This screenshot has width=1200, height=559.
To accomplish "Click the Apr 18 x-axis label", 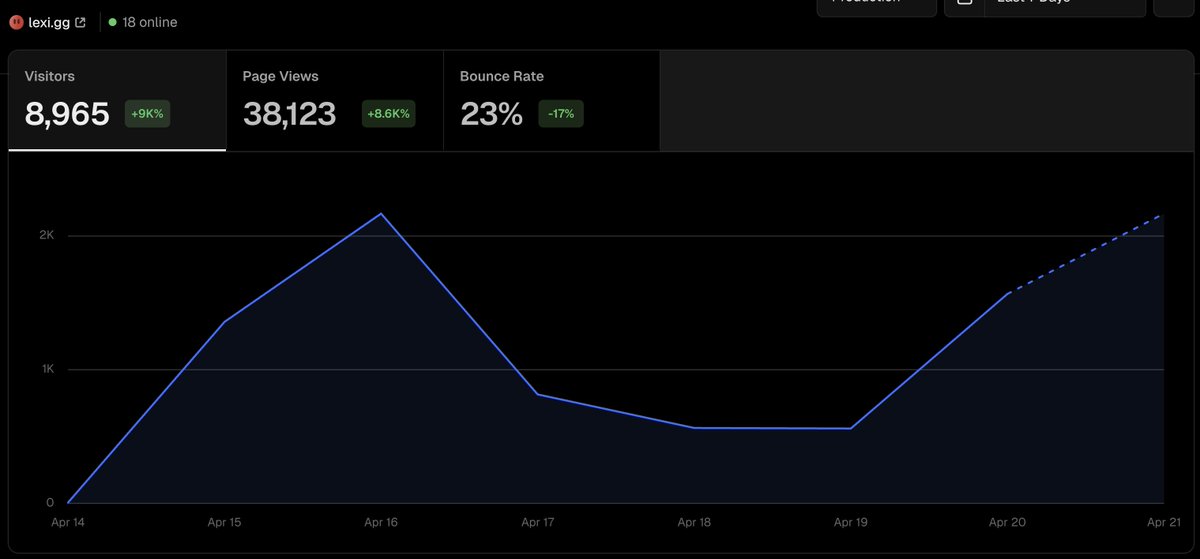I will click(694, 522).
